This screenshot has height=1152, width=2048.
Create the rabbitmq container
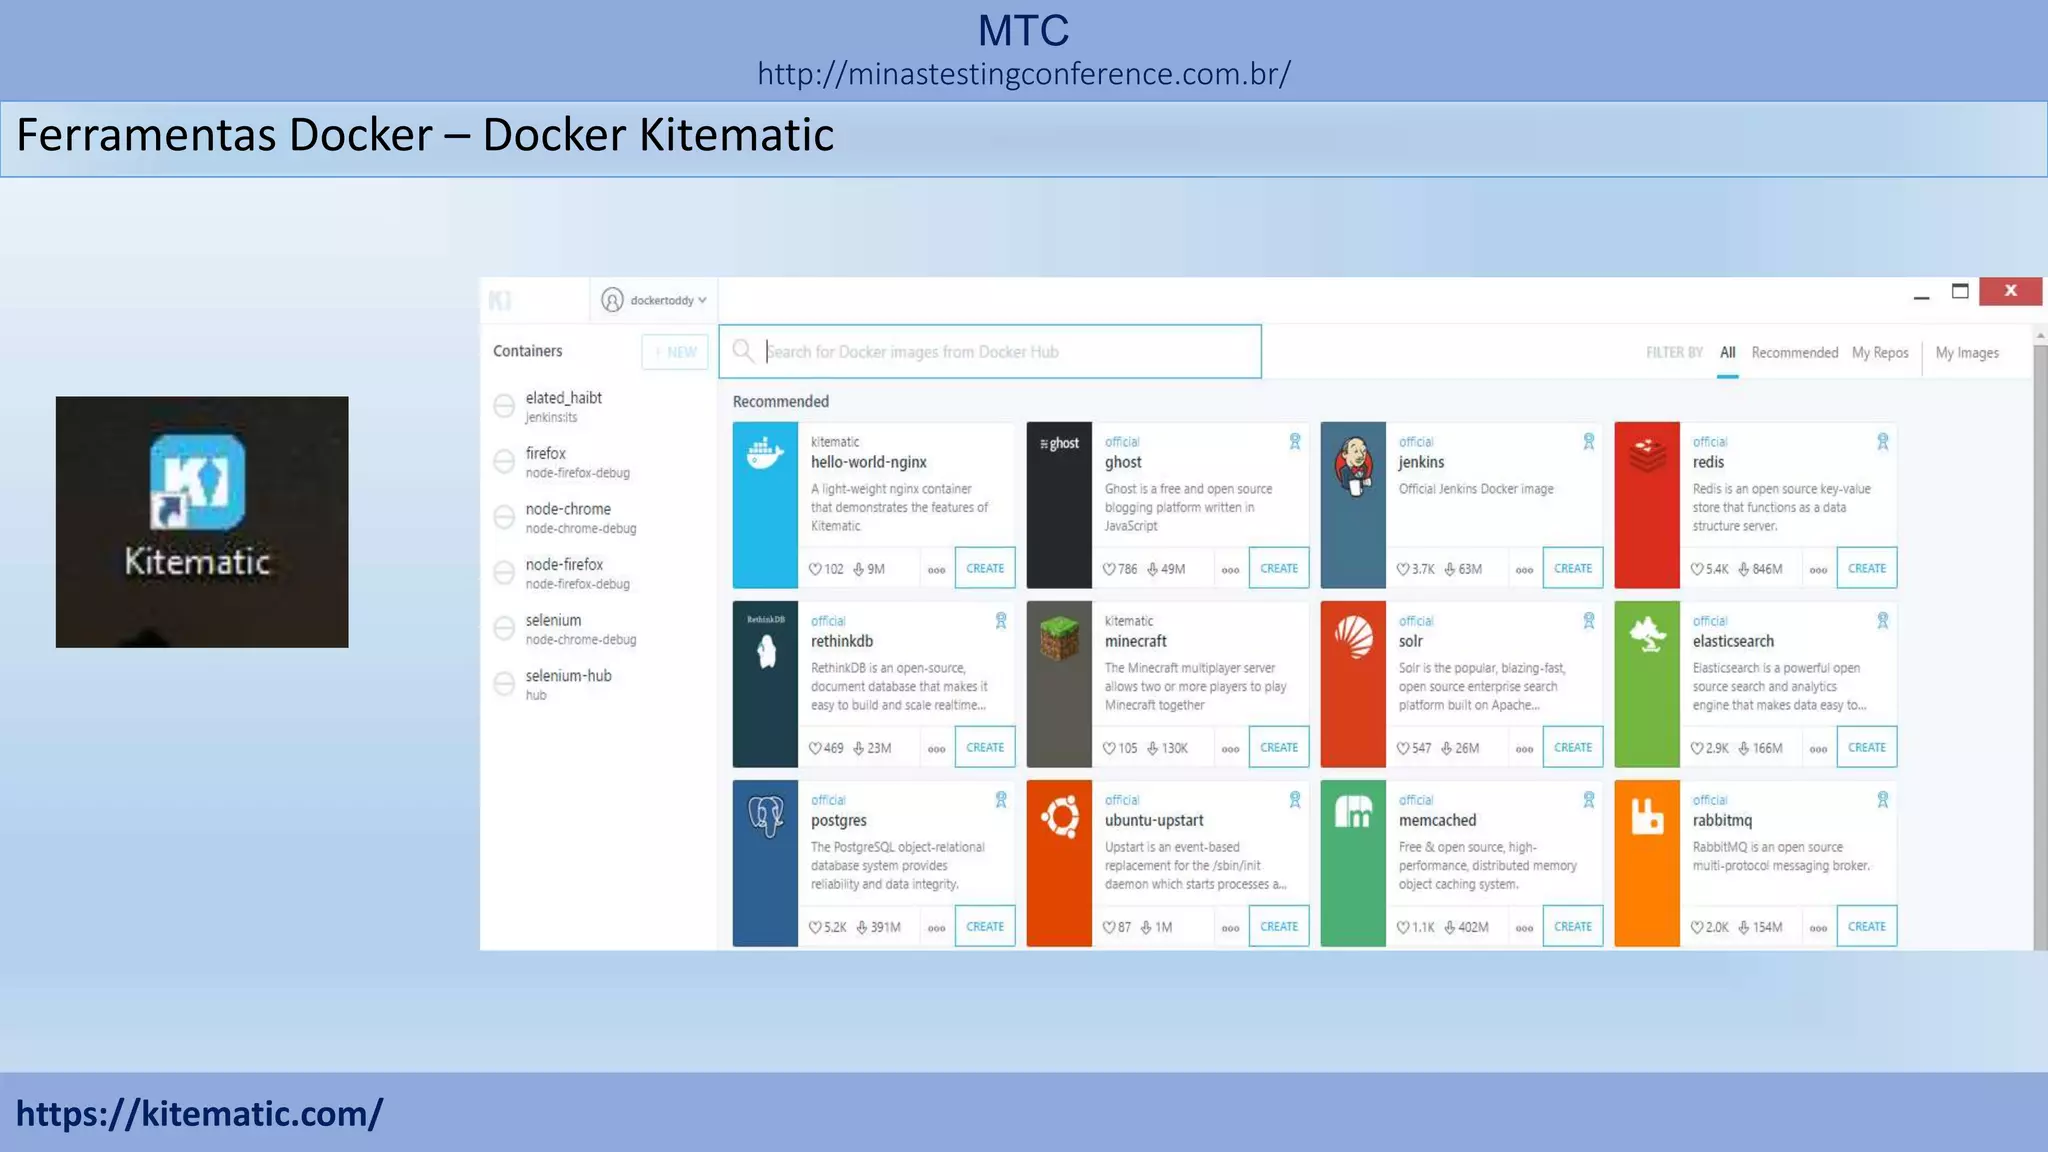tap(1867, 926)
